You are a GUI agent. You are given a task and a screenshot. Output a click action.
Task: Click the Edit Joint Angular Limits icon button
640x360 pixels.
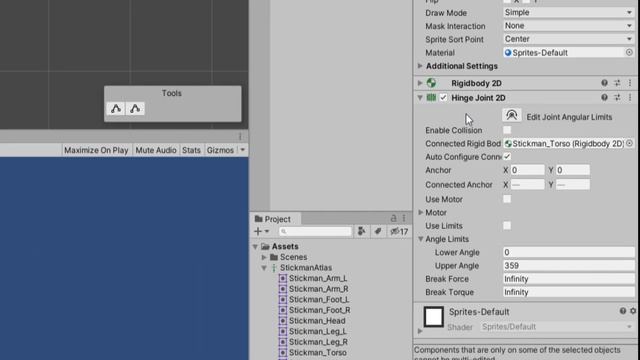point(511,116)
